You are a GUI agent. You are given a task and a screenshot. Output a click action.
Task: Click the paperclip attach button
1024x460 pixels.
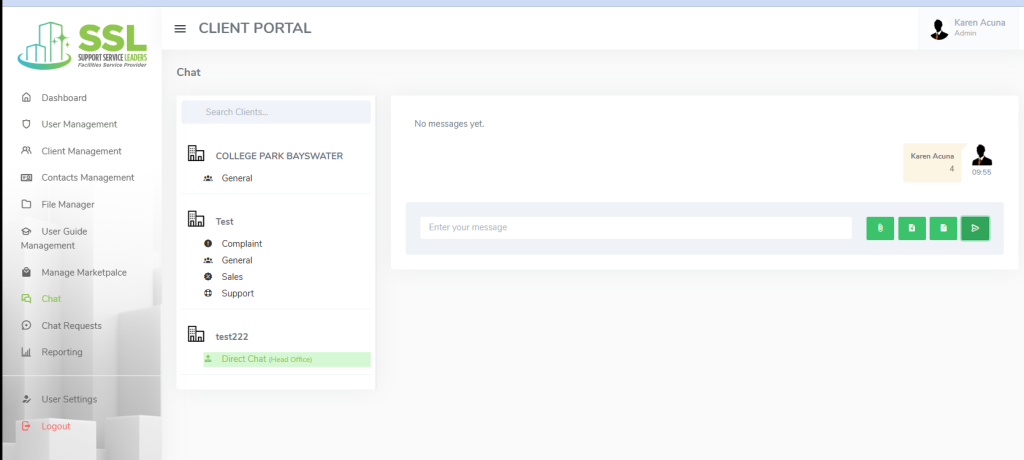(x=880, y=228)
